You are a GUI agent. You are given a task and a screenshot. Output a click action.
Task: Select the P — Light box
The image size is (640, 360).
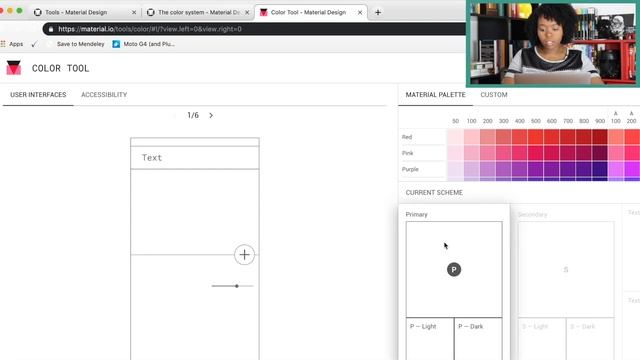tap(430, 339)
